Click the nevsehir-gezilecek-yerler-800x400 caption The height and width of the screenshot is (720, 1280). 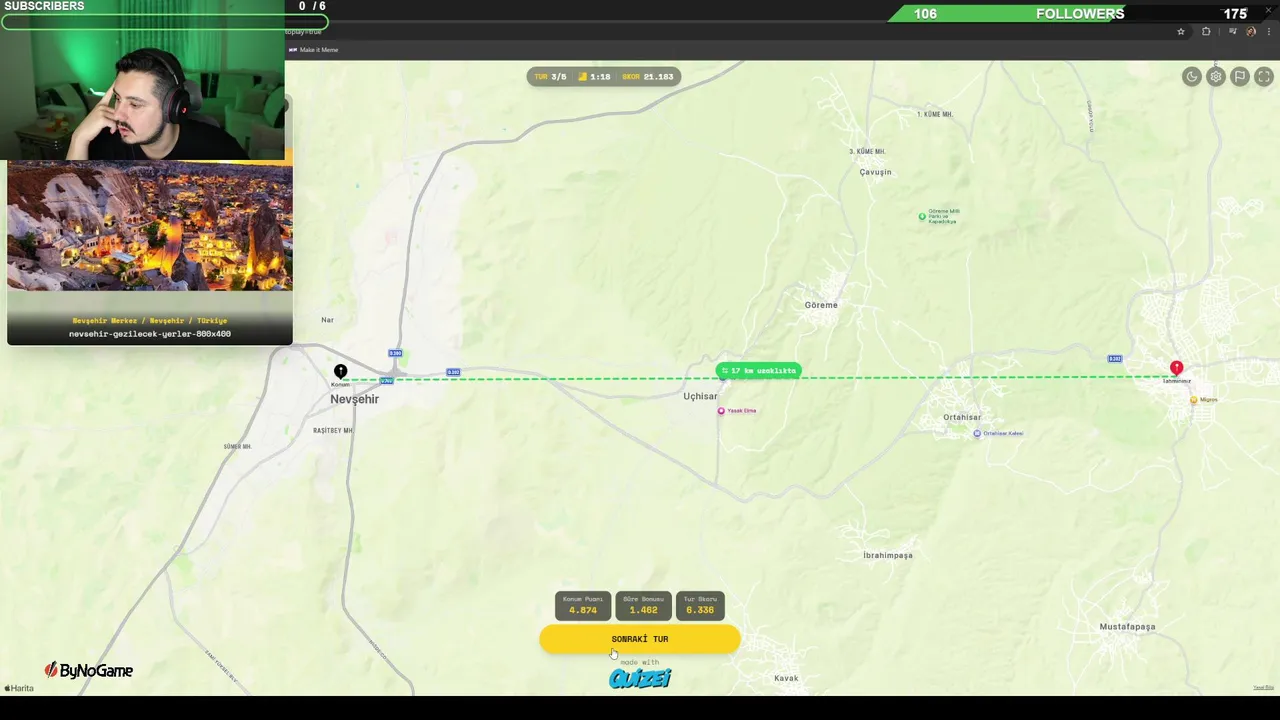click(x=150, y=334)
